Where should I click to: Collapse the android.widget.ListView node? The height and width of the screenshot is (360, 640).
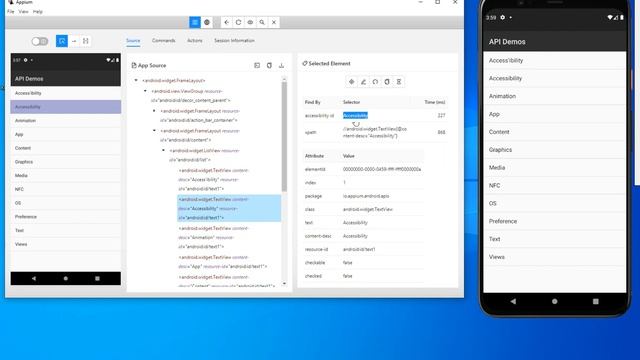click(163, 150)
